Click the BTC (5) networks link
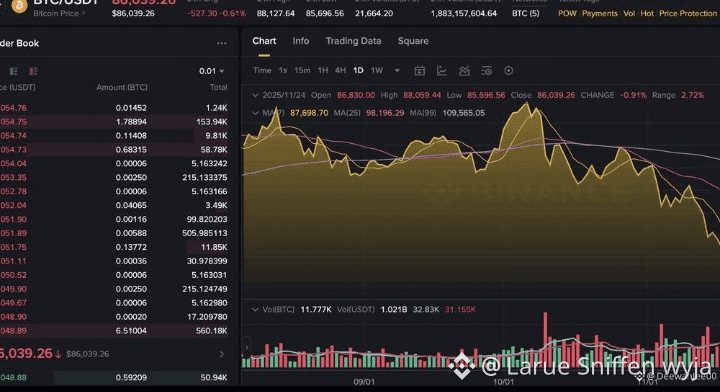 [525, 13]
